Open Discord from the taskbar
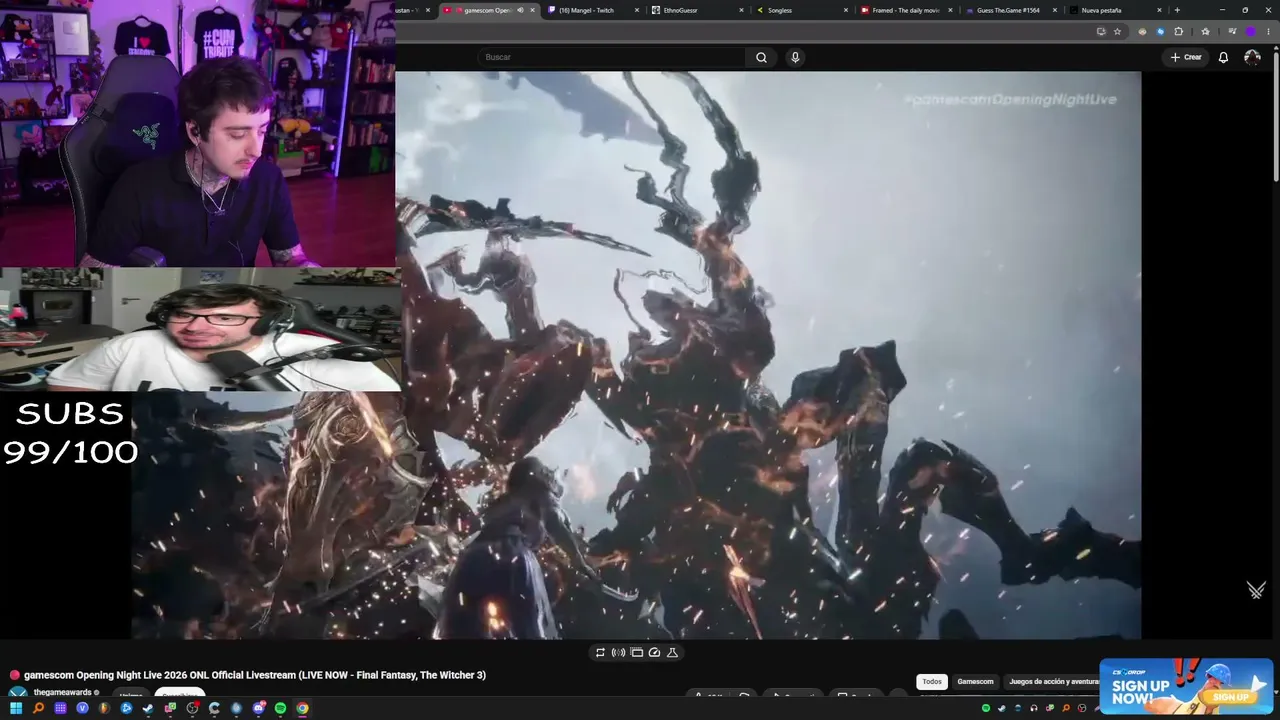This screenshot has width=1280, height=720. [x=258, y=708]
